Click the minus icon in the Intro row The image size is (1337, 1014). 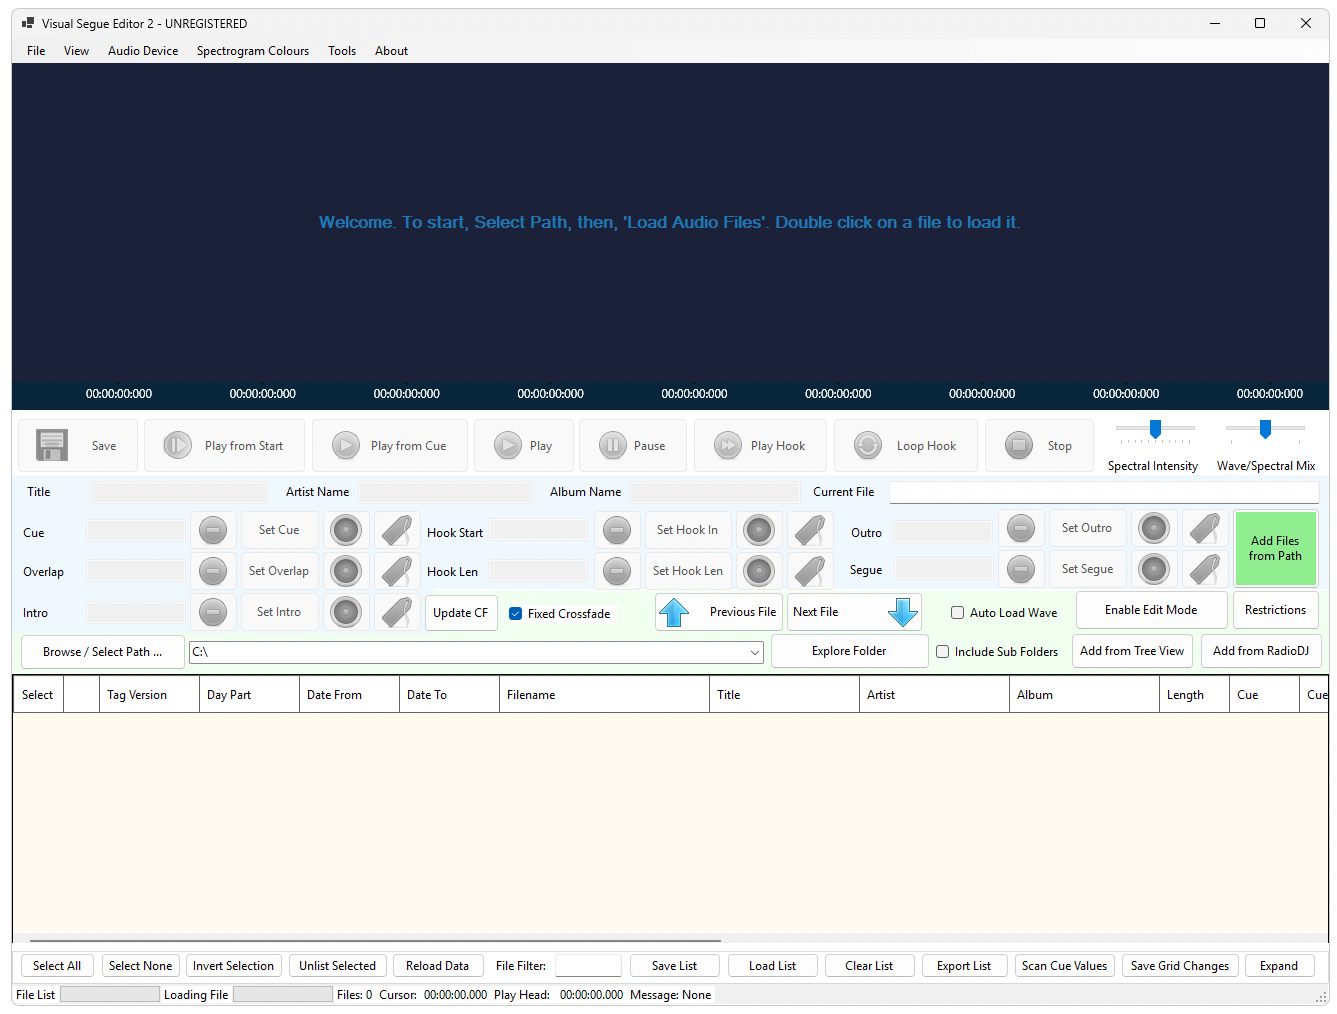[213, 612]
